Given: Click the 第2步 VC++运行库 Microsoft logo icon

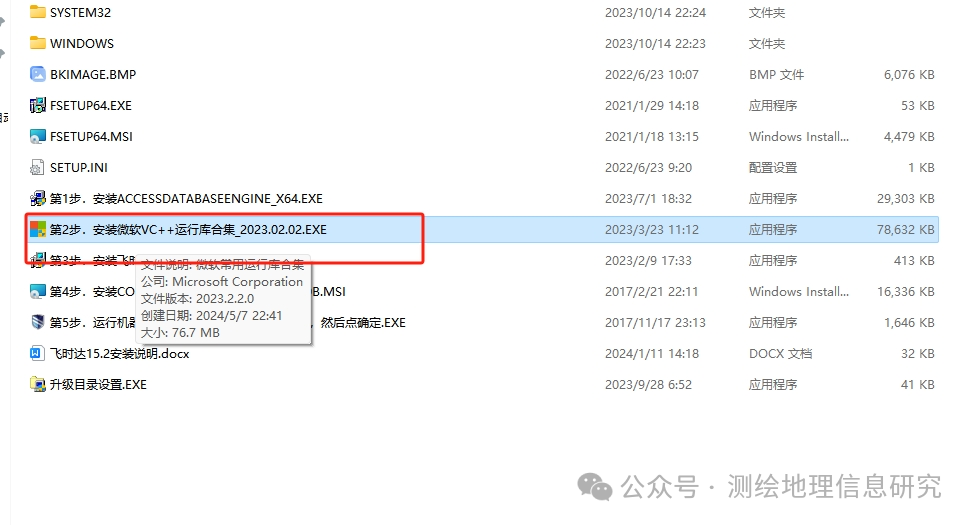Looking at the screenshot, I should (x=38, y=229).
